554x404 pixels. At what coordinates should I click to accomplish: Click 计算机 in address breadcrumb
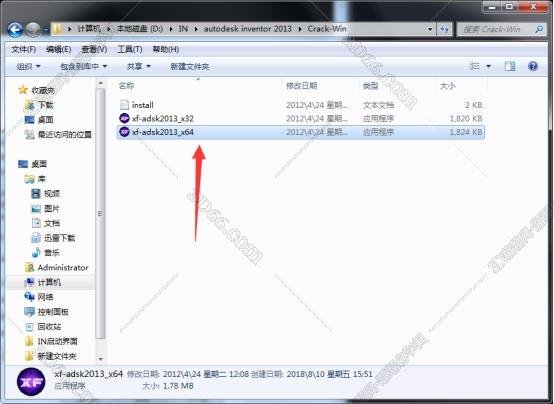pos(88,29)
